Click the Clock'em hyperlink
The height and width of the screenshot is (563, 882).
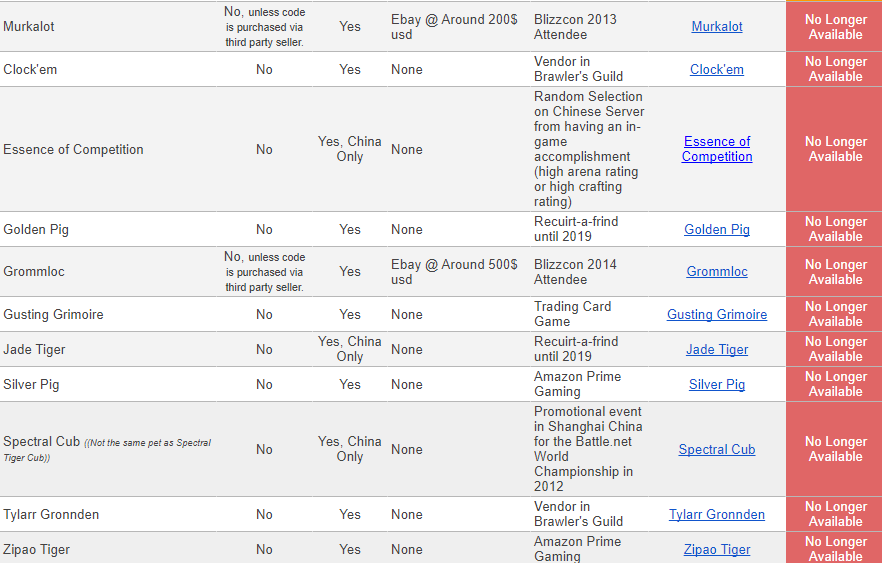click(716, 70)
